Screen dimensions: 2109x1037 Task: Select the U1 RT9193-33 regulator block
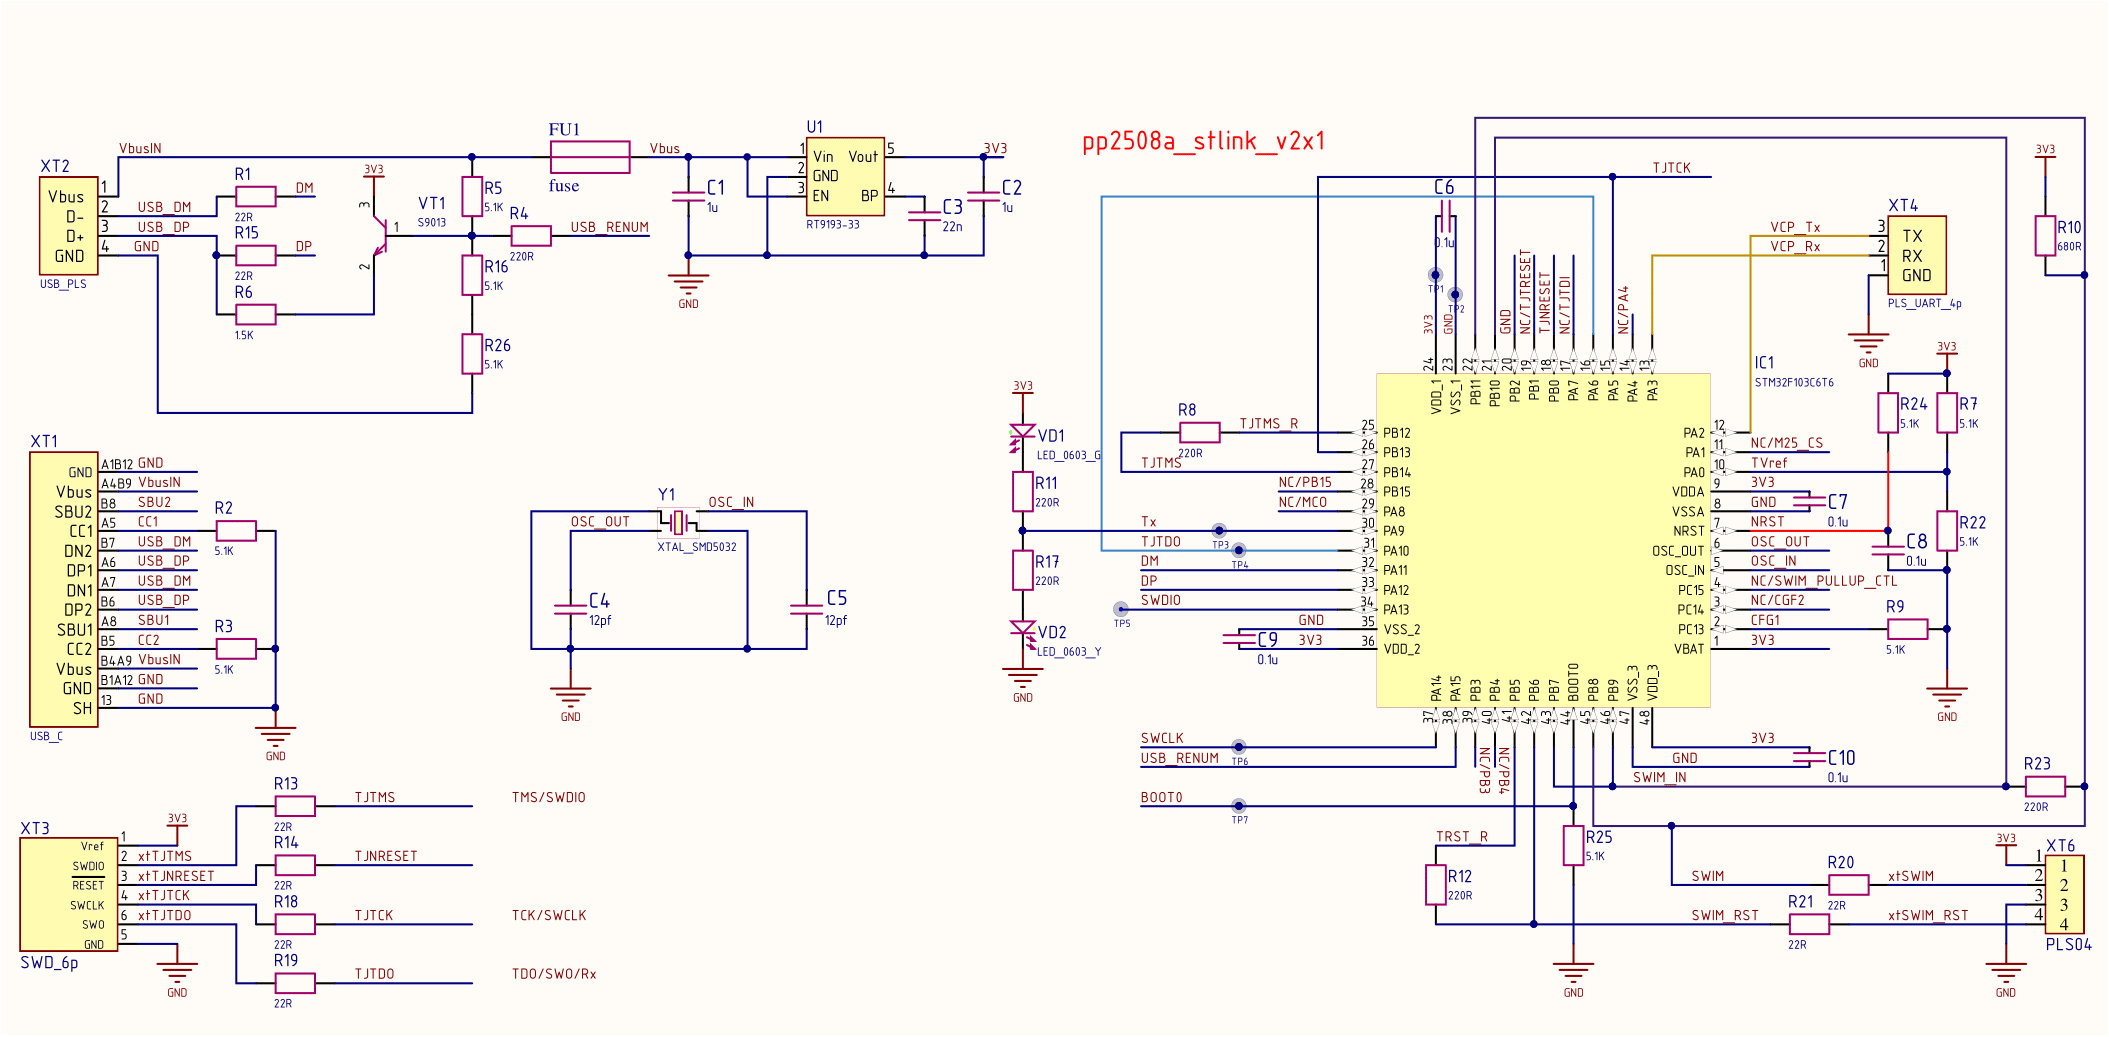coord(845,177)
